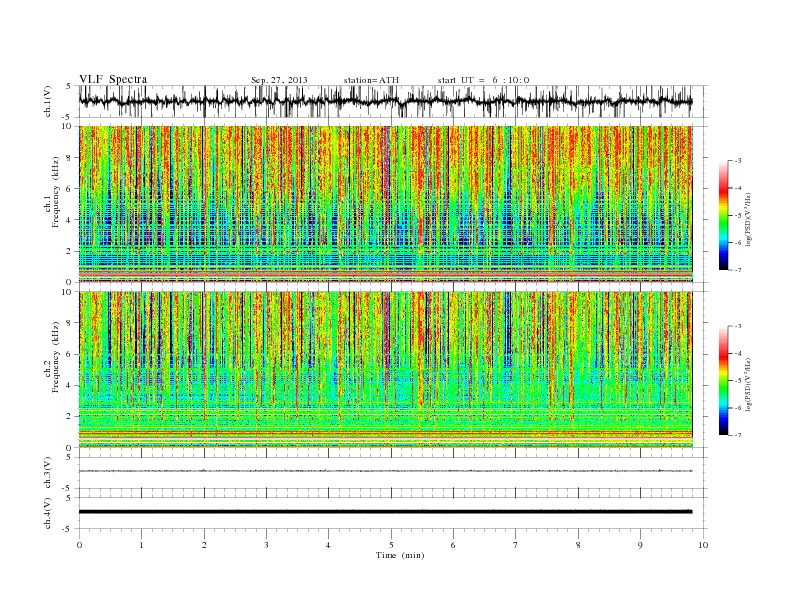Click the time axis tick label "7"
This screenshot has width=792, height=612.
click(x=516, y=545)
